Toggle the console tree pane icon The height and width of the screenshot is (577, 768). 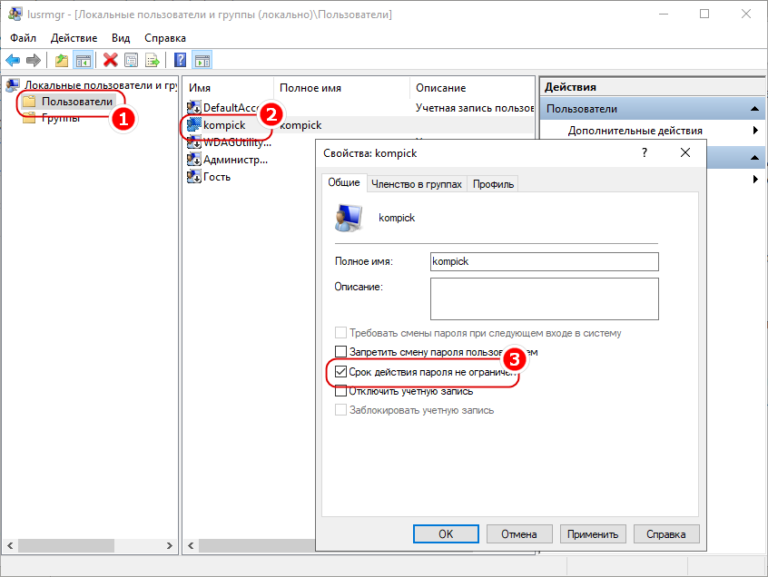[84, 60]
